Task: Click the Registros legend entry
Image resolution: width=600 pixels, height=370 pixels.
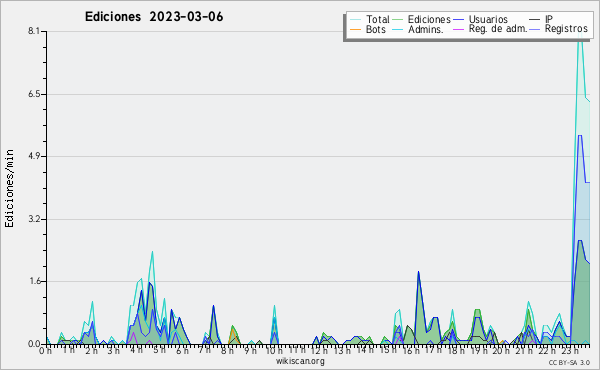Action: (559, 29)
